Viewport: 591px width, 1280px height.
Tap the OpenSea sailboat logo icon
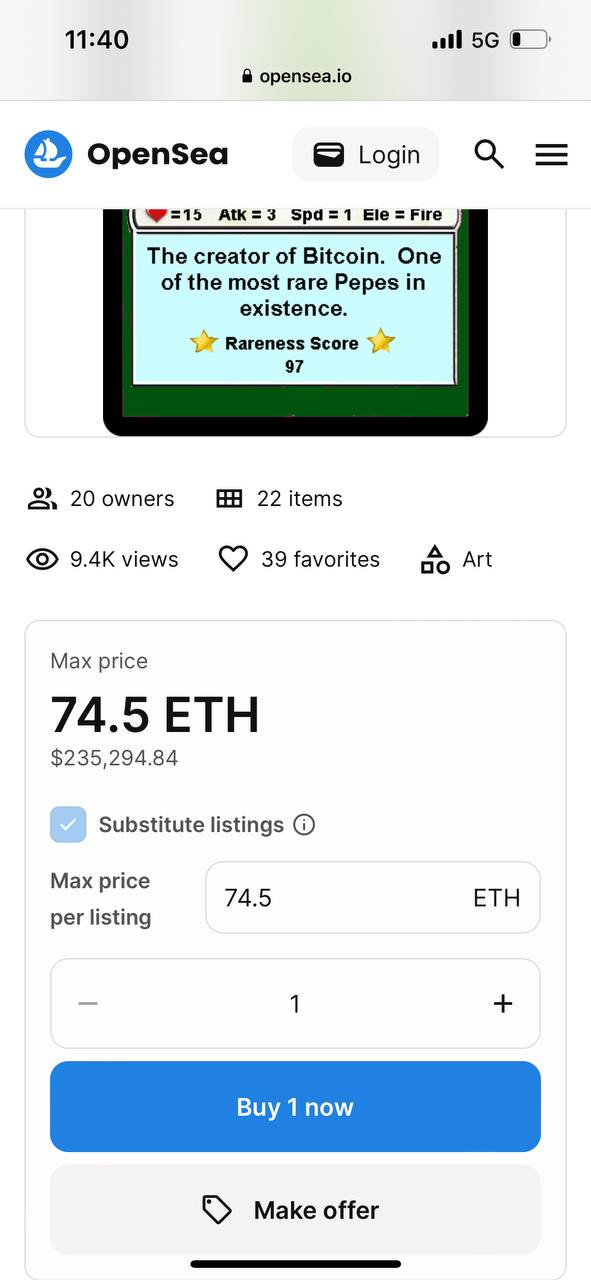[x=49, y=154]
